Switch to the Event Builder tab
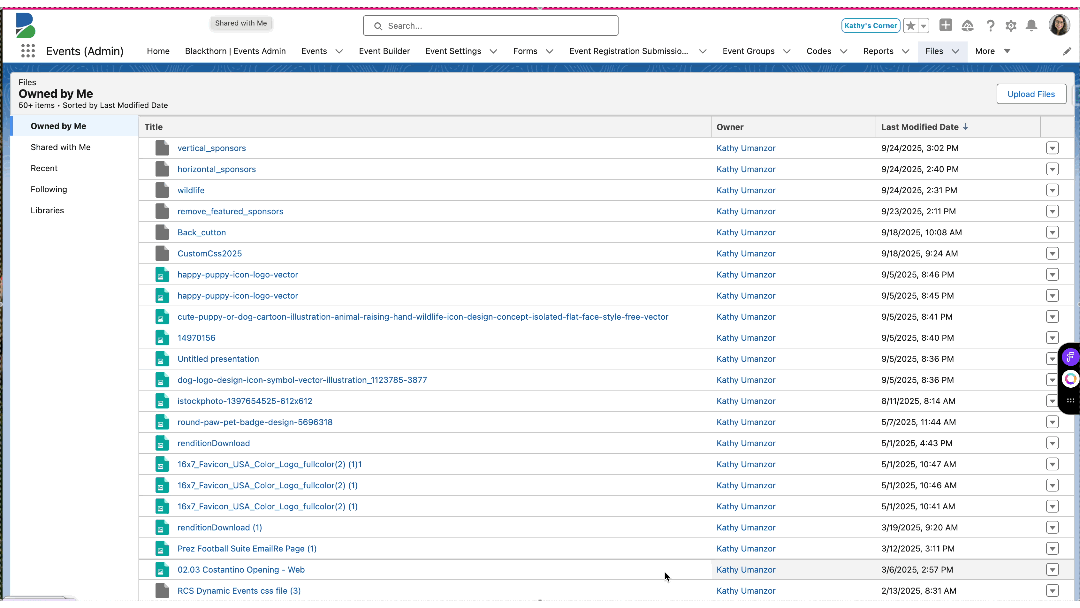 [384, 51]
